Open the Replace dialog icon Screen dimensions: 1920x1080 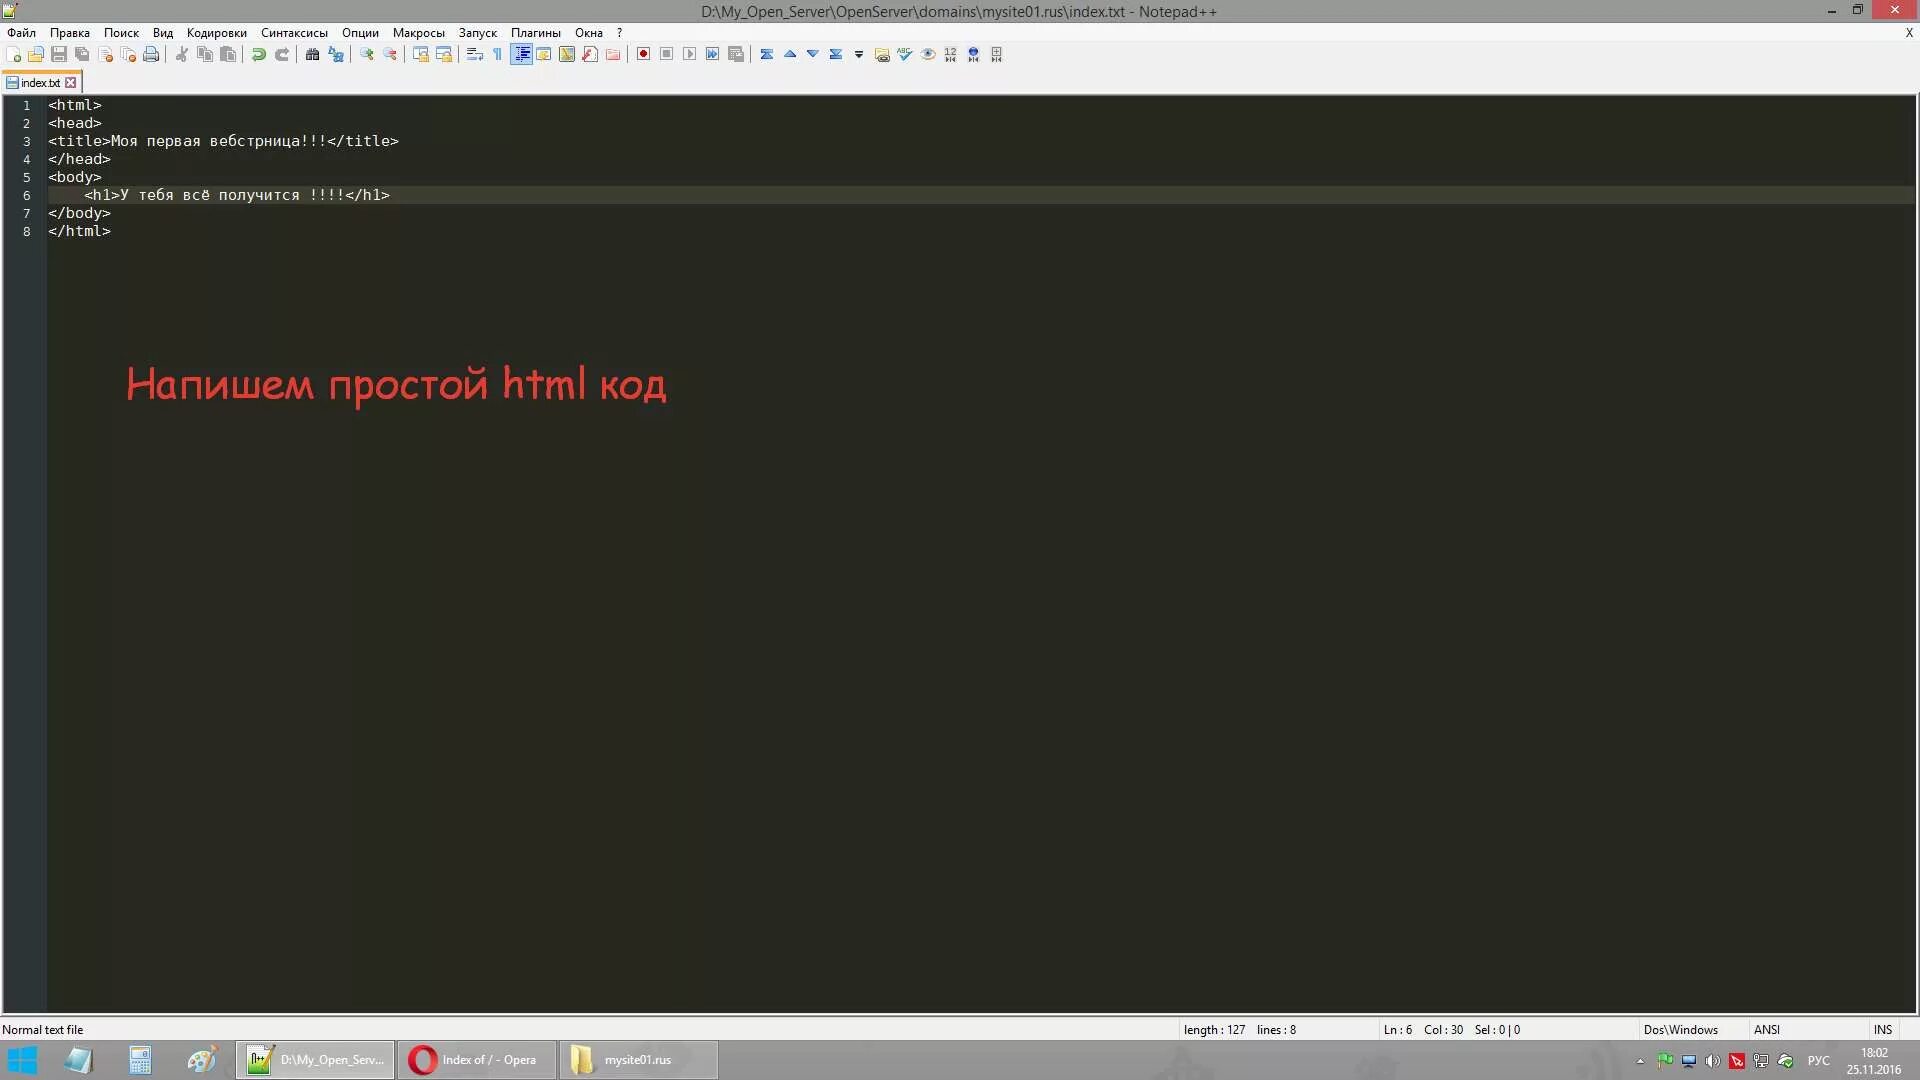click(336, 54)
